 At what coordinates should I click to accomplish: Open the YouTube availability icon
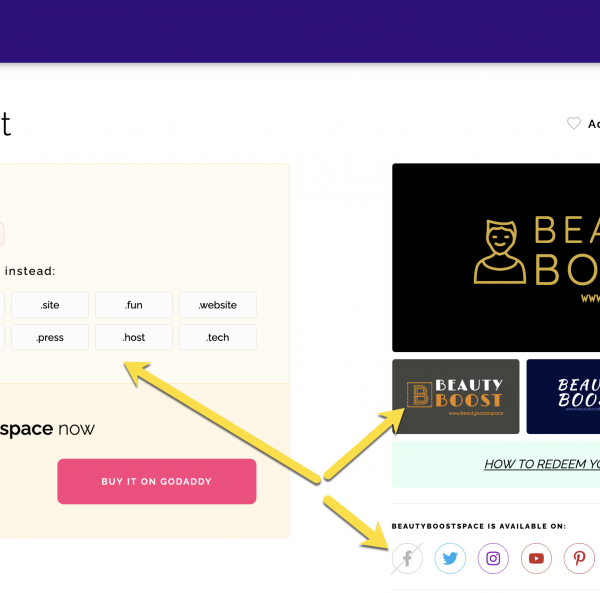pyautogui.click(x=536, y=558)
